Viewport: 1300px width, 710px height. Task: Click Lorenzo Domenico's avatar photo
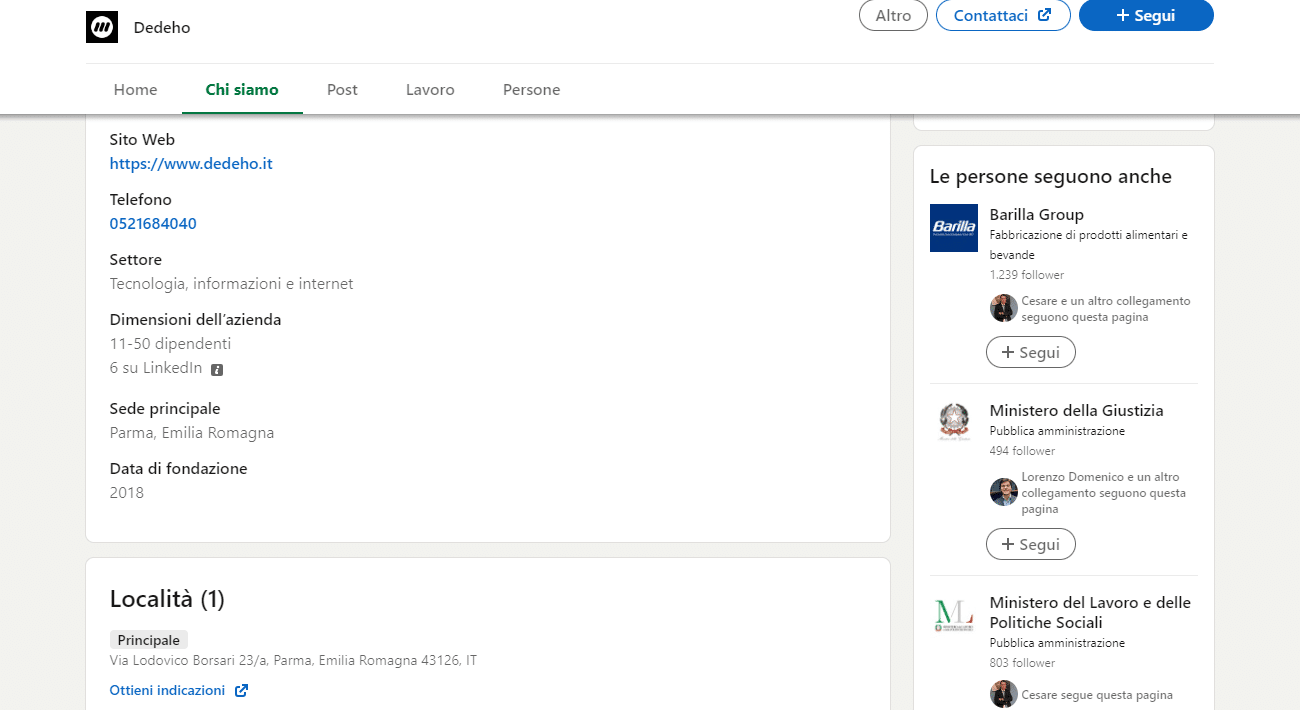pyautogui.click(x=1004, y=492)
